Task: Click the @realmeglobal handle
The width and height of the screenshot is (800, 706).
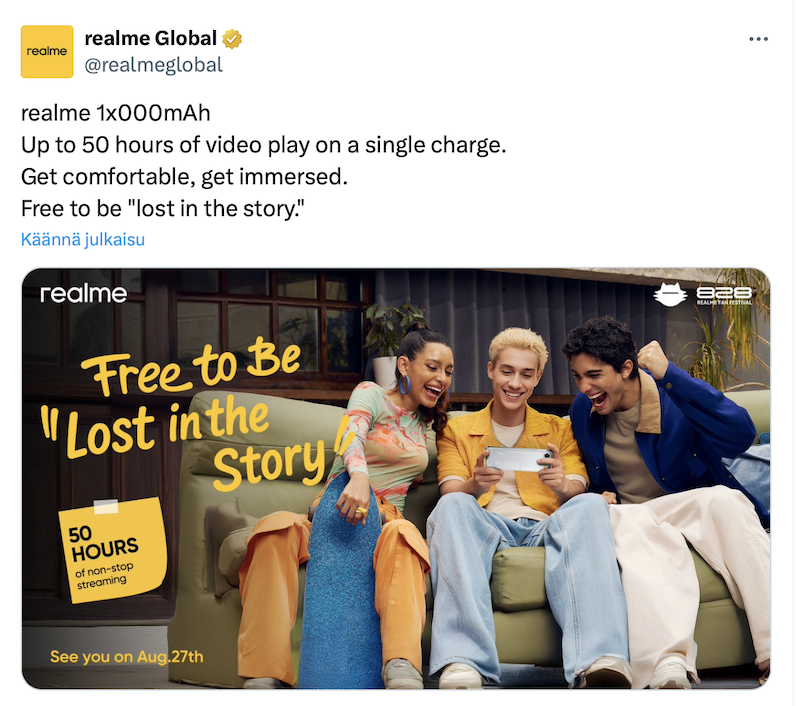Action: point(154,65)
